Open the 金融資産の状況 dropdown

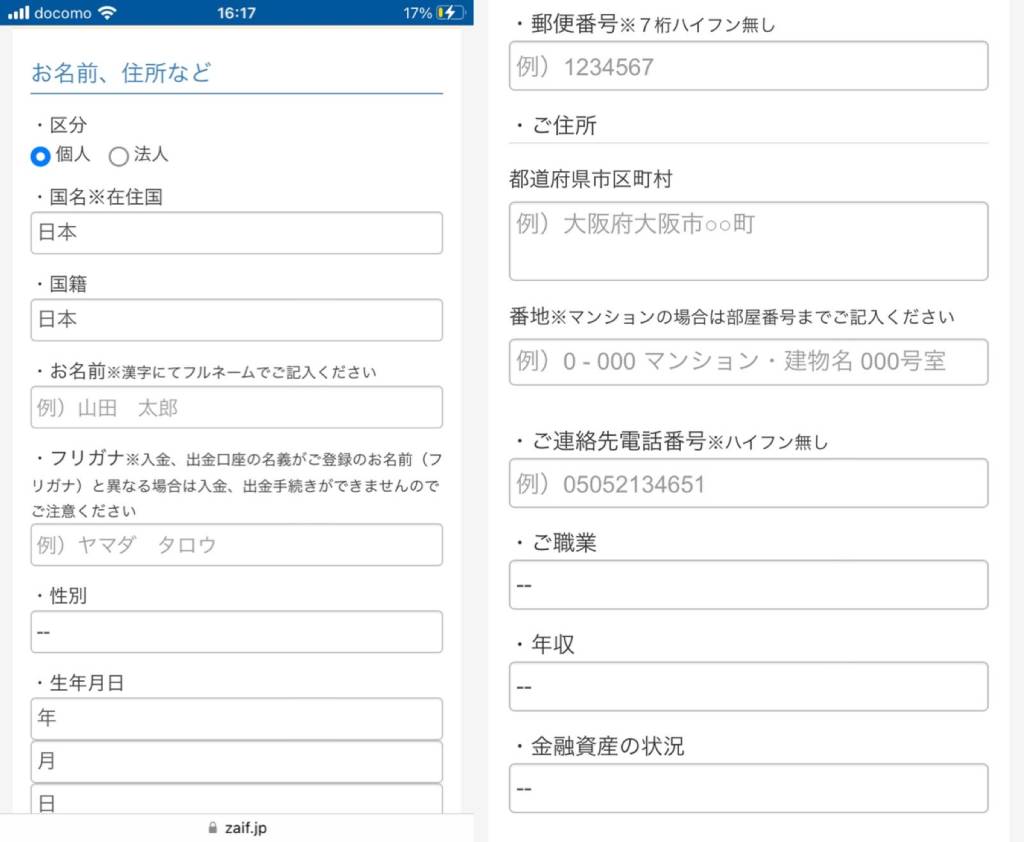point(748,789)
